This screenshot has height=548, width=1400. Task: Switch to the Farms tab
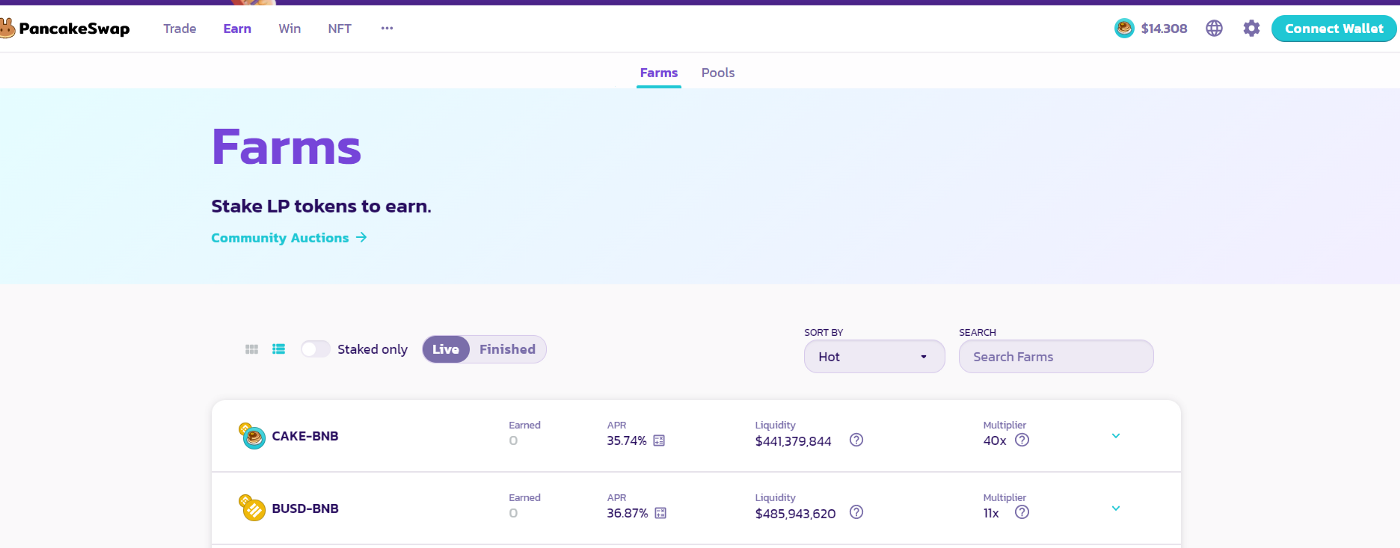tap(659, 73)
